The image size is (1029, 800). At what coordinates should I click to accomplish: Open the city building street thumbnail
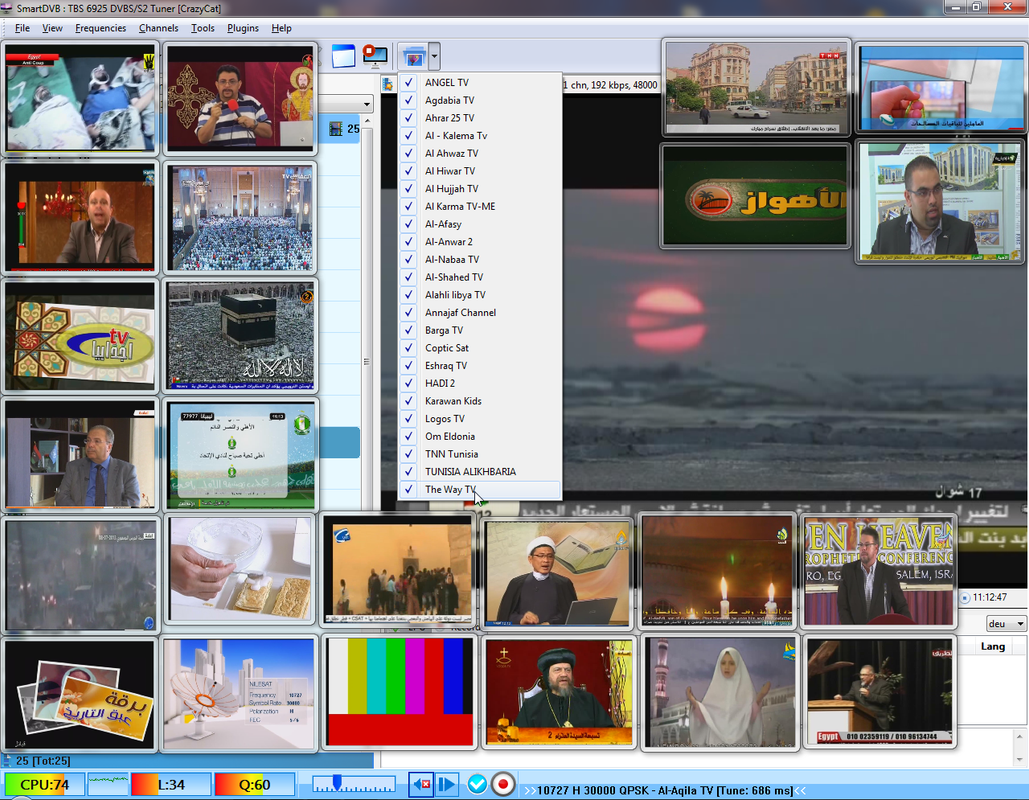pyautogui.click(x=756, y=88)
